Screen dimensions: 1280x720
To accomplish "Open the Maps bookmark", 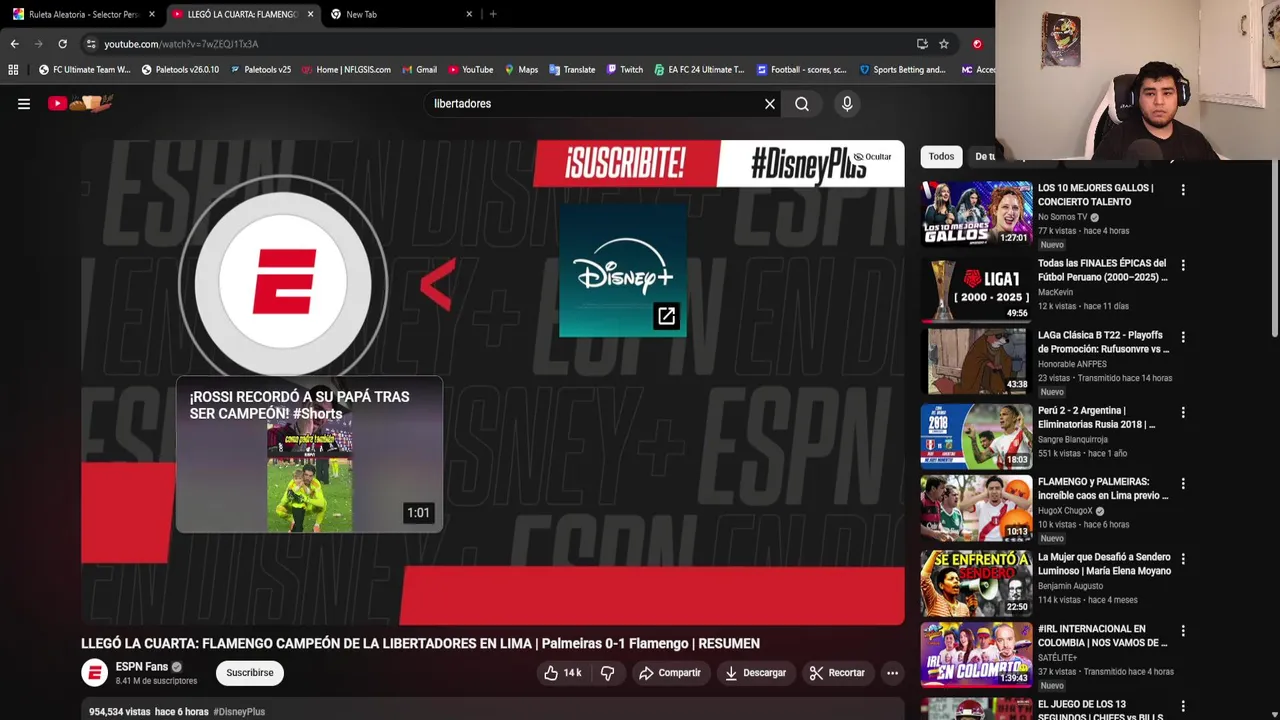I will [x=521, y=70].
